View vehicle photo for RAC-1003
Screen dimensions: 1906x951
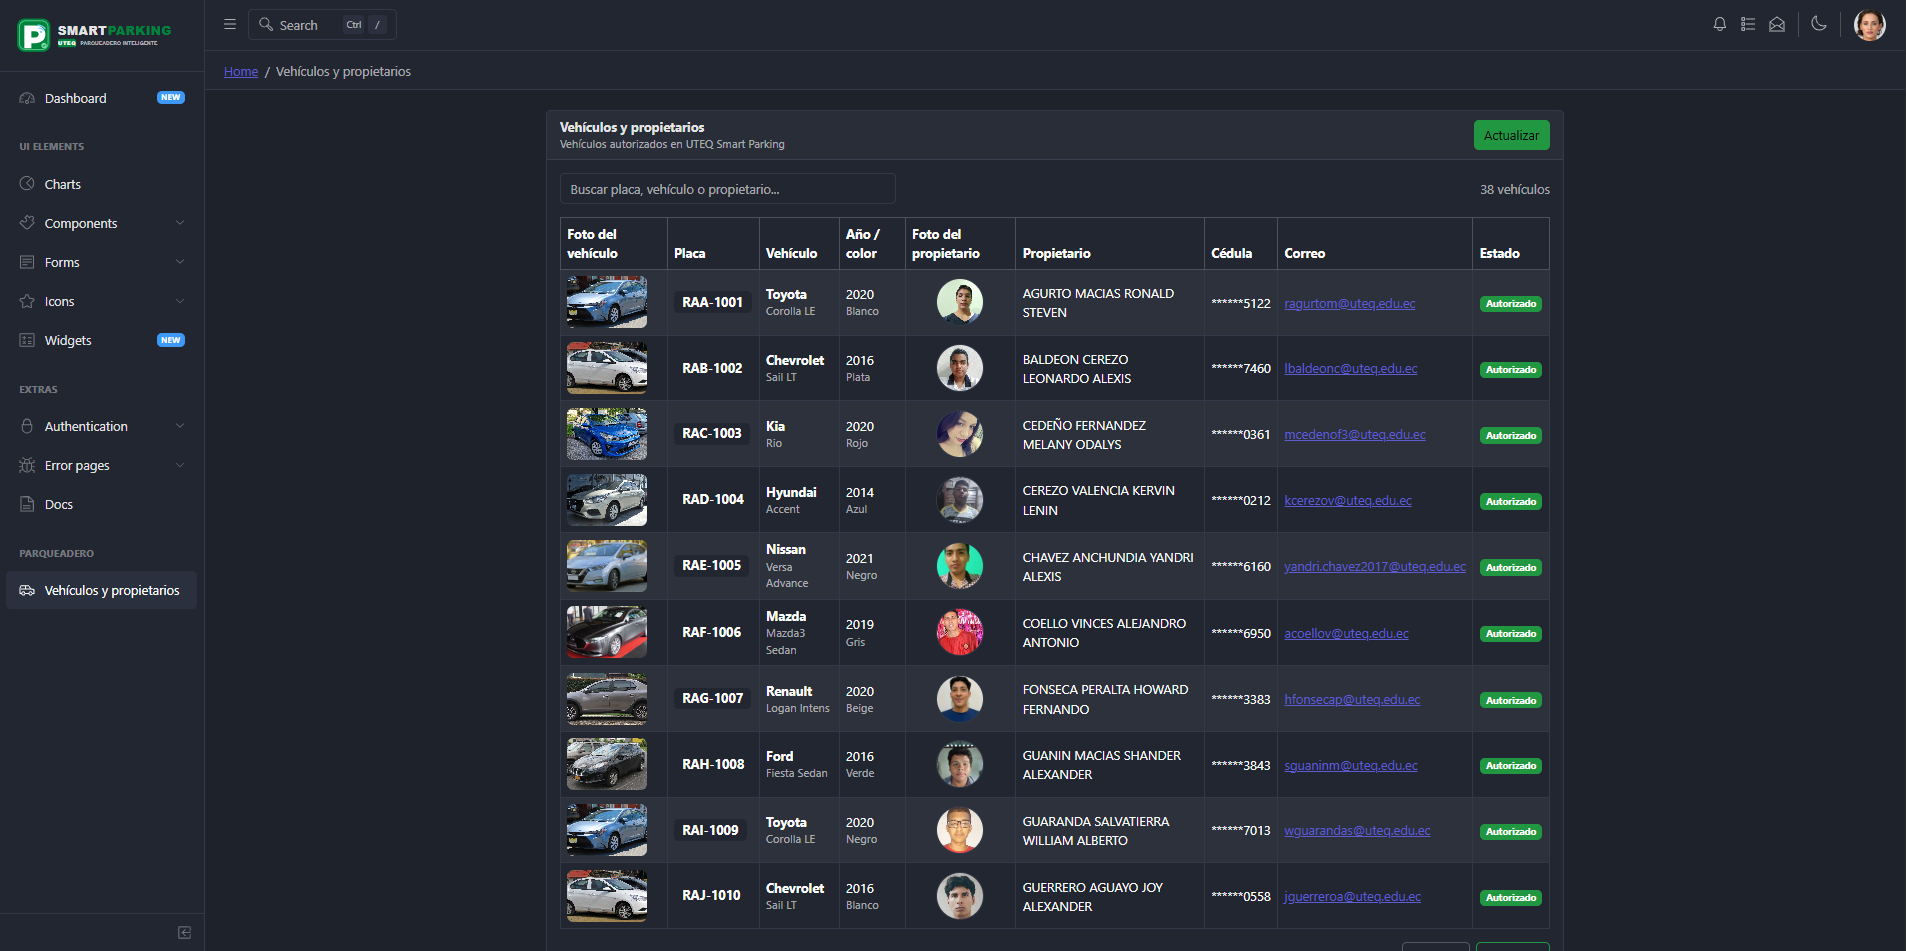[607, 434]
